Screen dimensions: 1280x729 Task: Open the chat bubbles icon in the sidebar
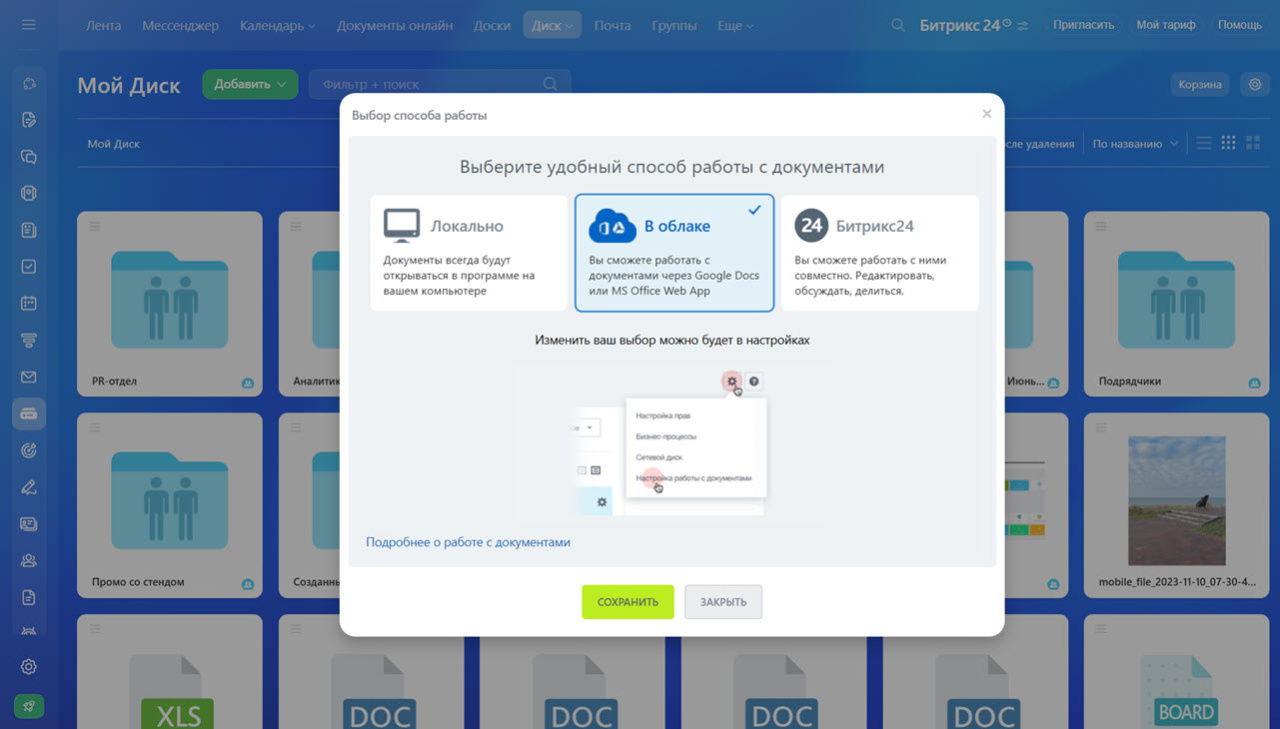pyautogui.click(x=28, y=157)
